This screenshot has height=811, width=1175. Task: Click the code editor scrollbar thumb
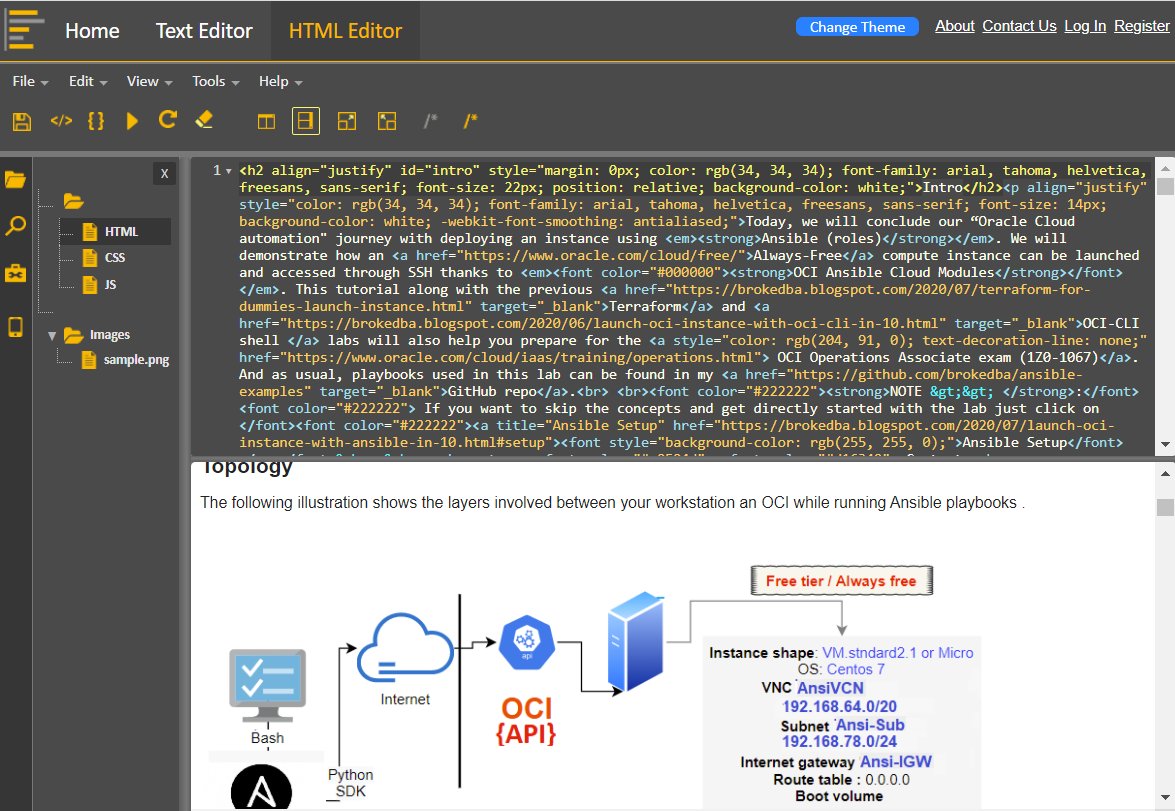(1165, 186)
